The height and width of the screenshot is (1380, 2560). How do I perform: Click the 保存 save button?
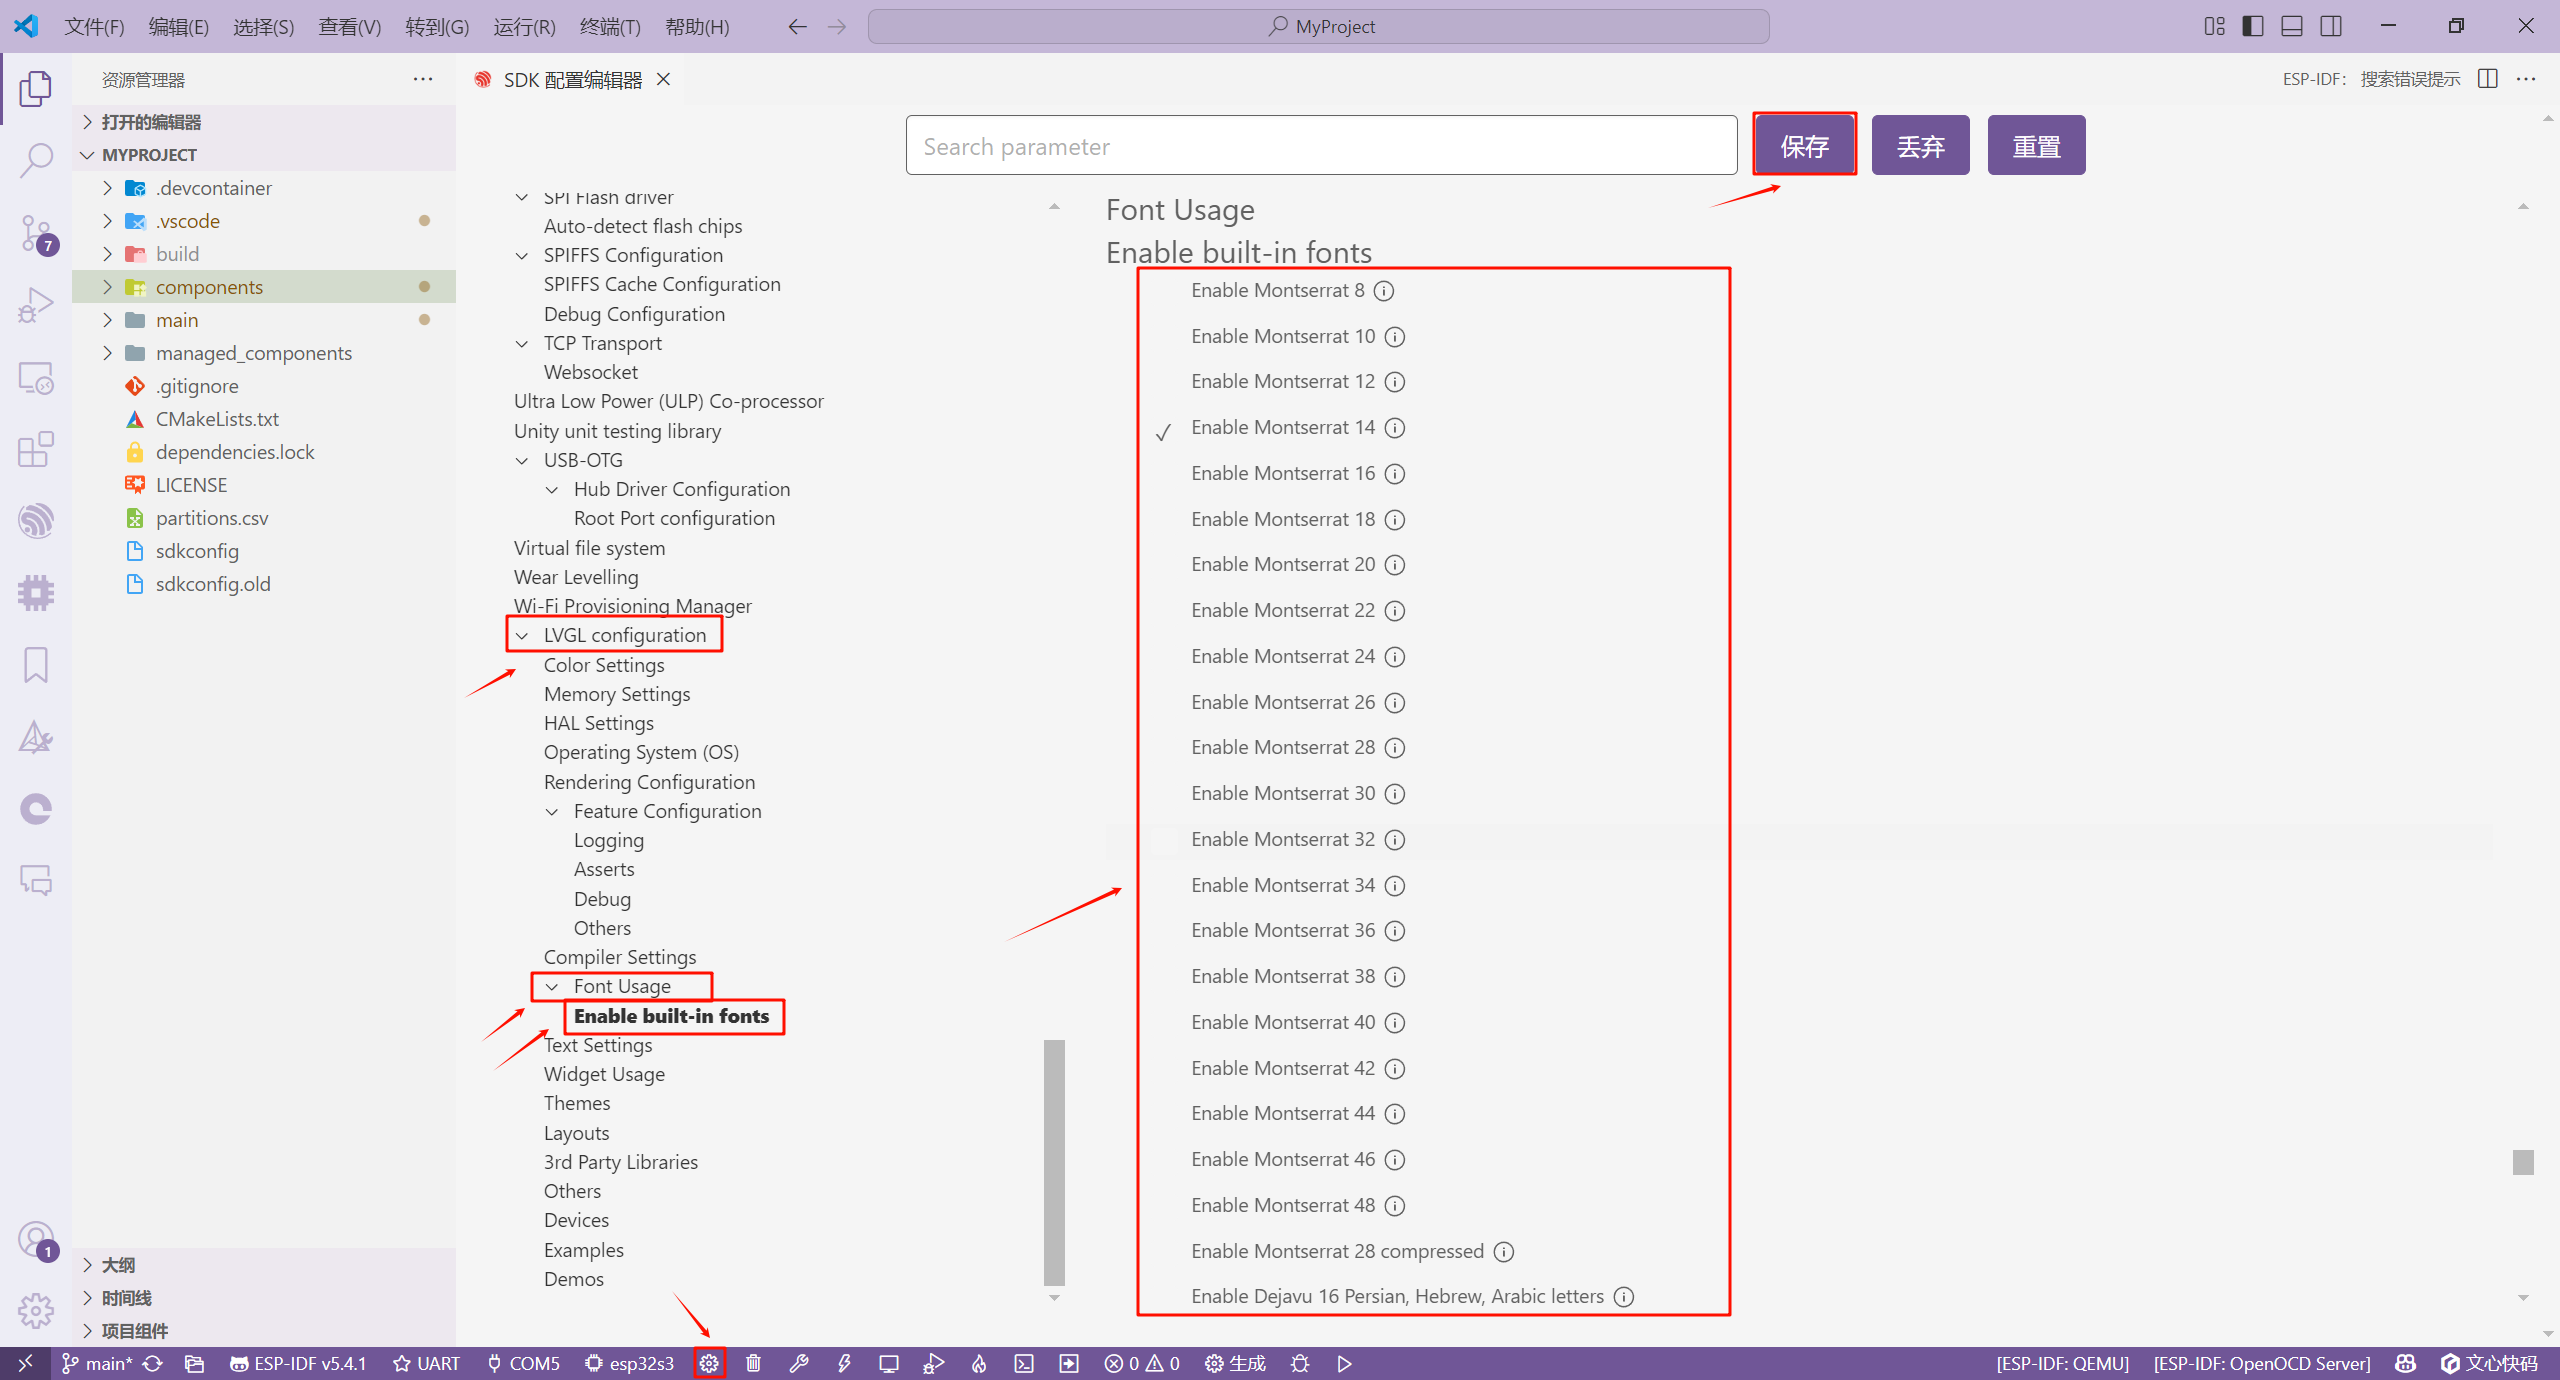(1804, 146)
